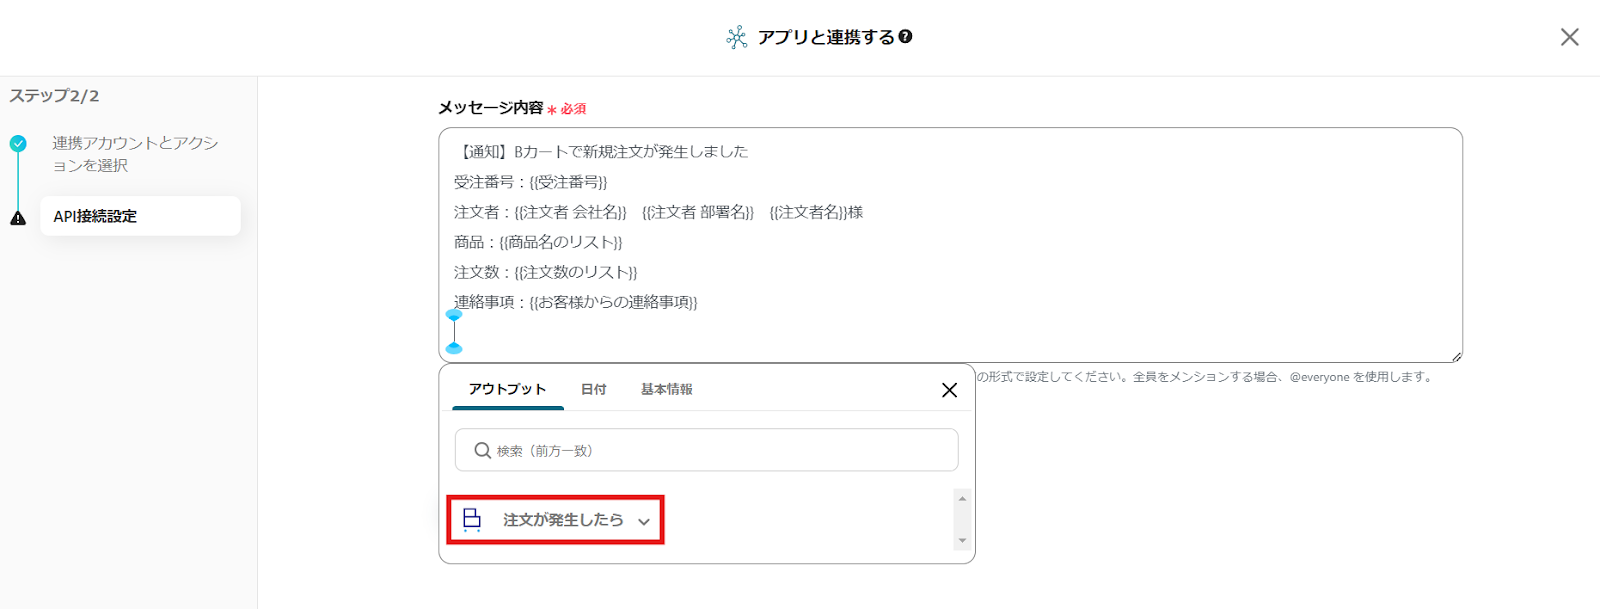1600x609 pixels.
Task: Click the 注文数:{{注文数のリスト}} line
Action: [545, 272]
